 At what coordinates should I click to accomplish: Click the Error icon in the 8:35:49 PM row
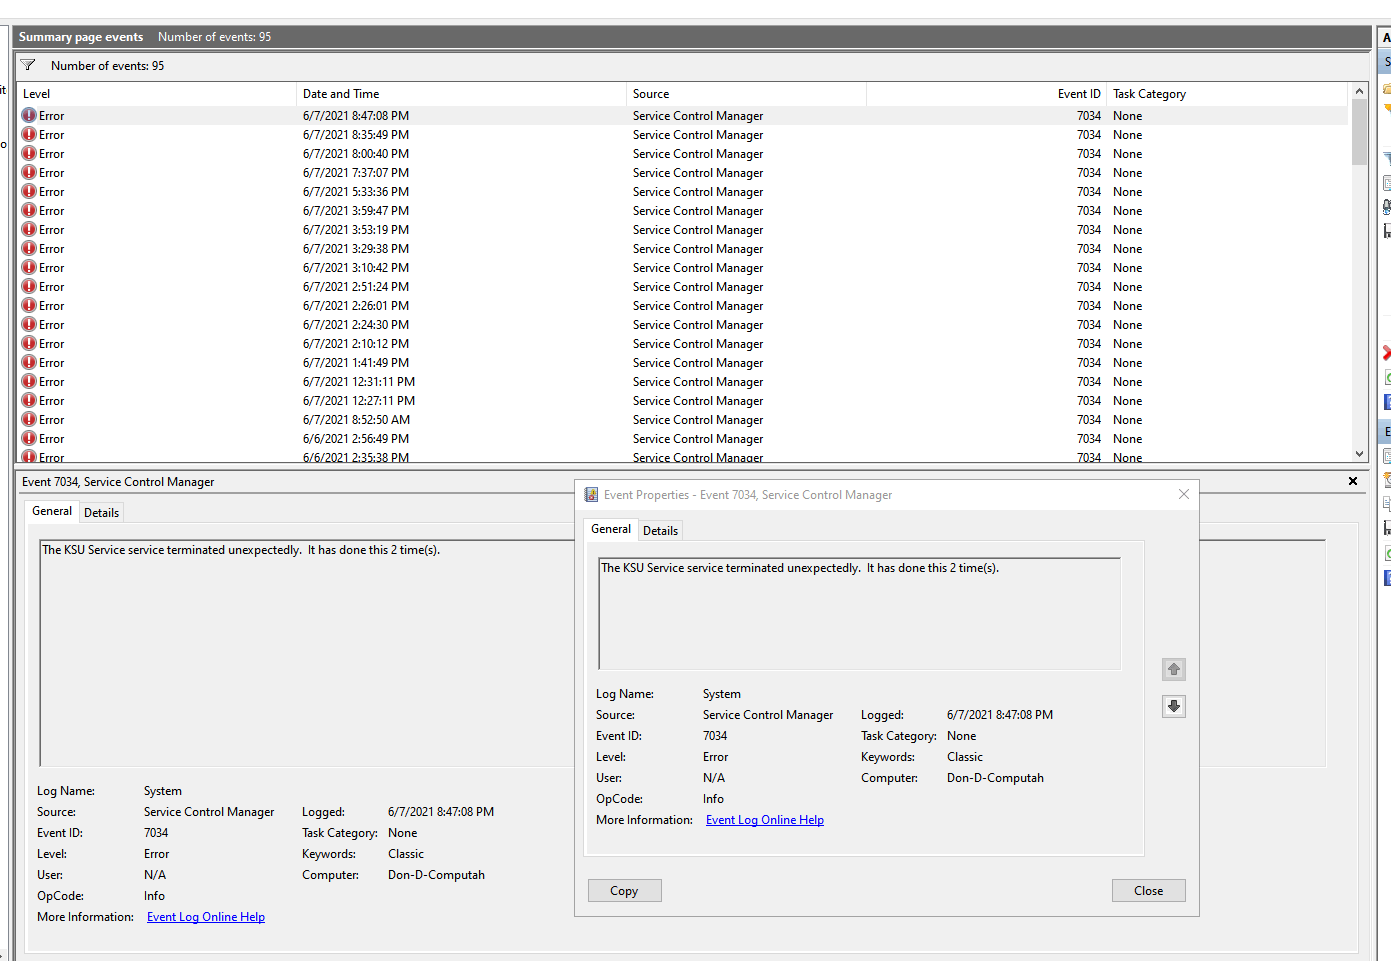pyautogui.click(x=29, y=134)
